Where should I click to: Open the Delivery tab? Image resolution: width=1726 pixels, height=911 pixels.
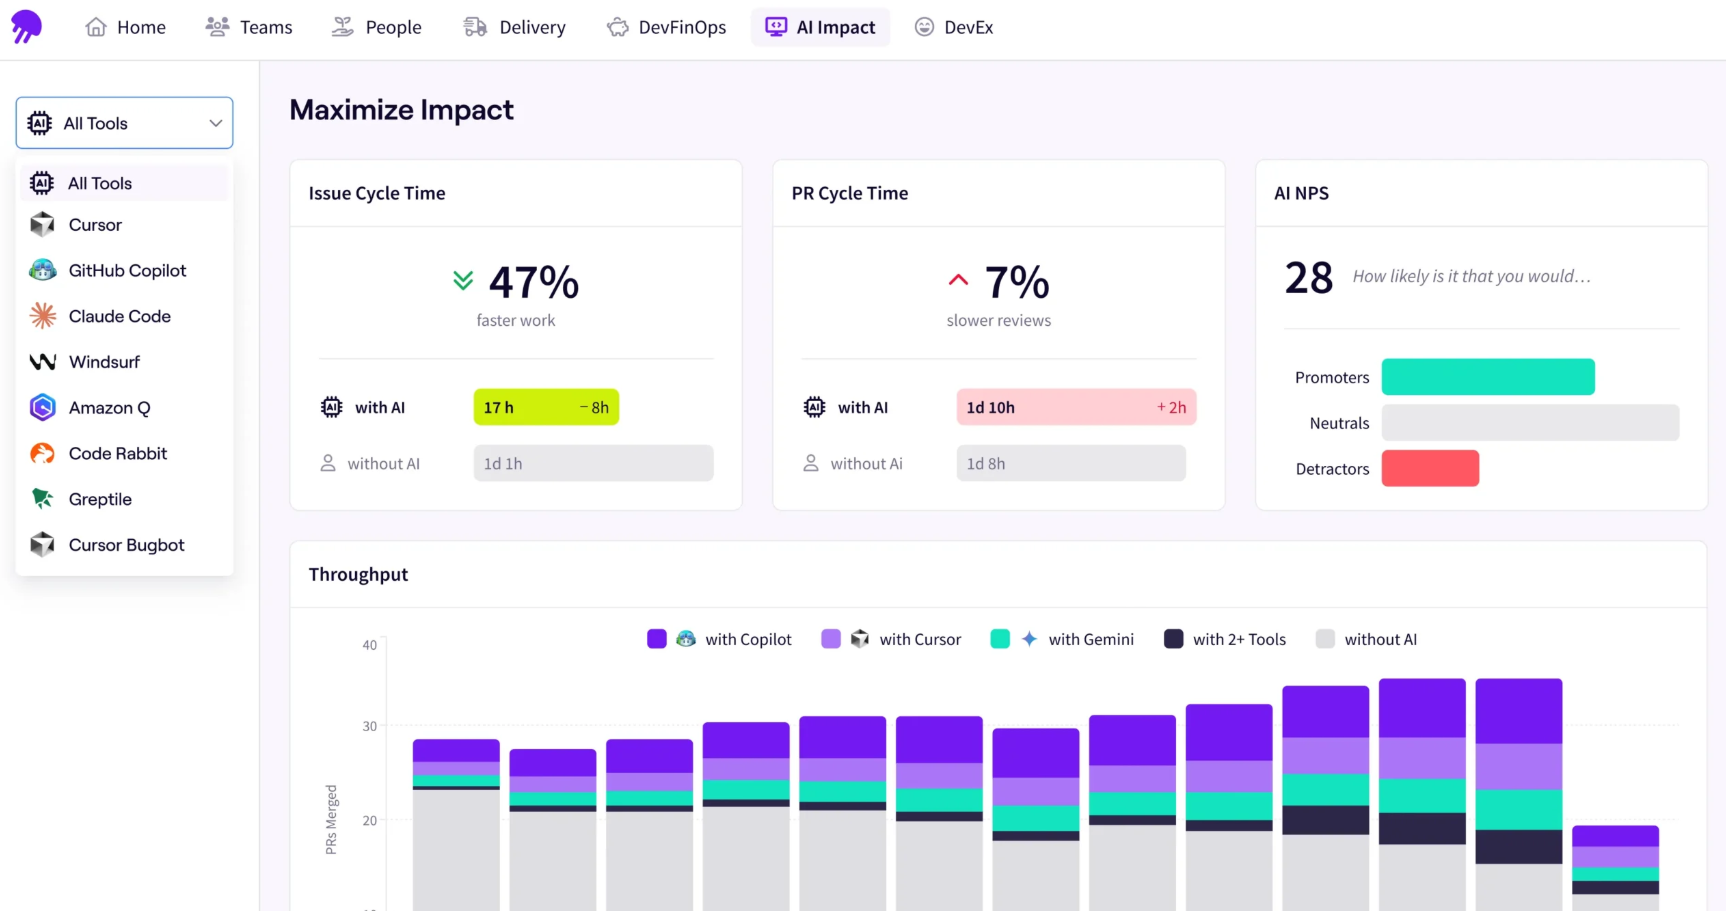[515, 27]
